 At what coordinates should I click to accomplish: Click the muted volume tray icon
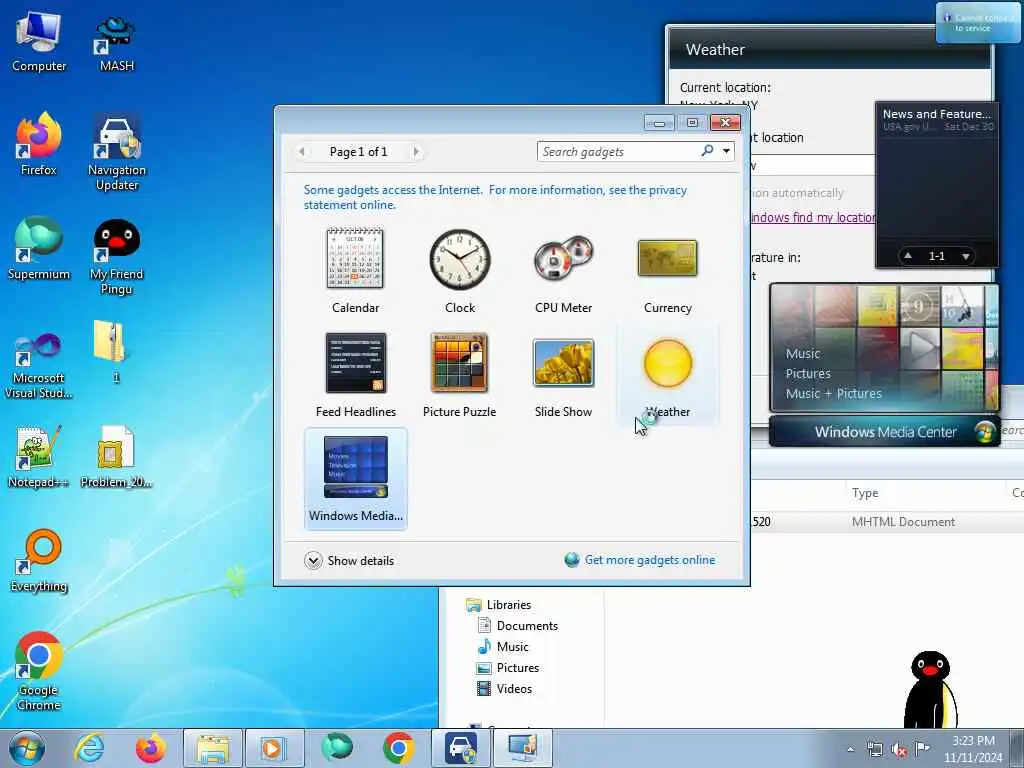click(x=899, y=750)
